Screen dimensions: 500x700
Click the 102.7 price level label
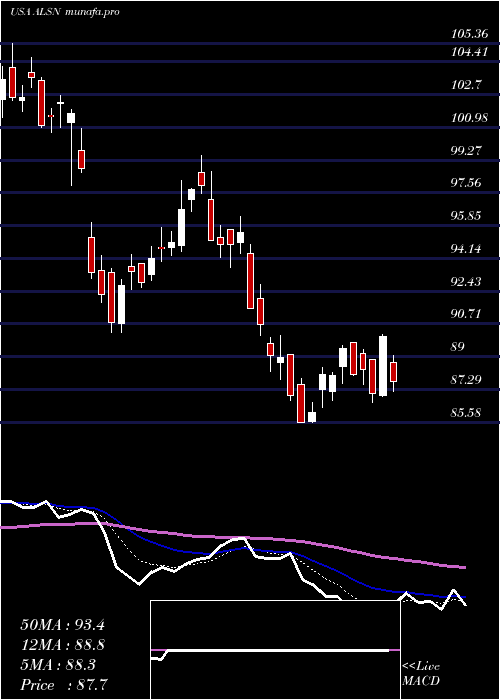466,85
